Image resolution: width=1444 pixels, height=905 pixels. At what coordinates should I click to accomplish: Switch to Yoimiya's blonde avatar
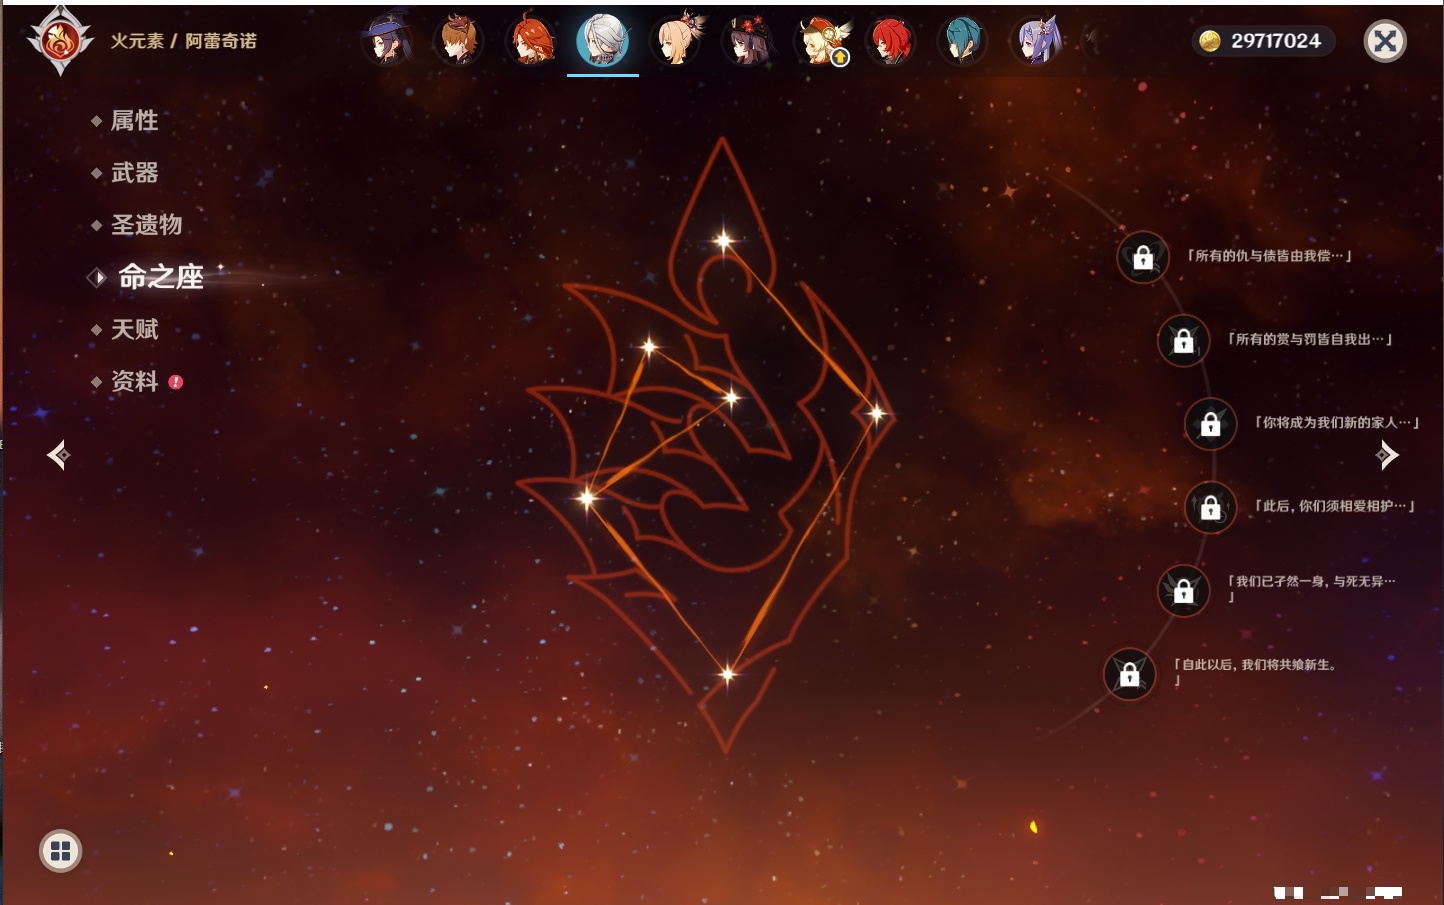(675, 41)
